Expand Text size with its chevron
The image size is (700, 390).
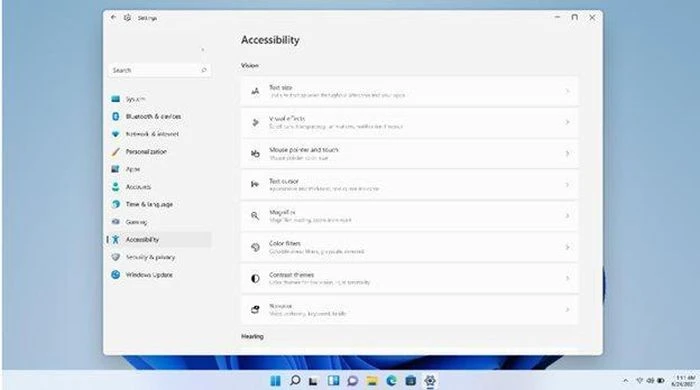[x=567, y=91]
